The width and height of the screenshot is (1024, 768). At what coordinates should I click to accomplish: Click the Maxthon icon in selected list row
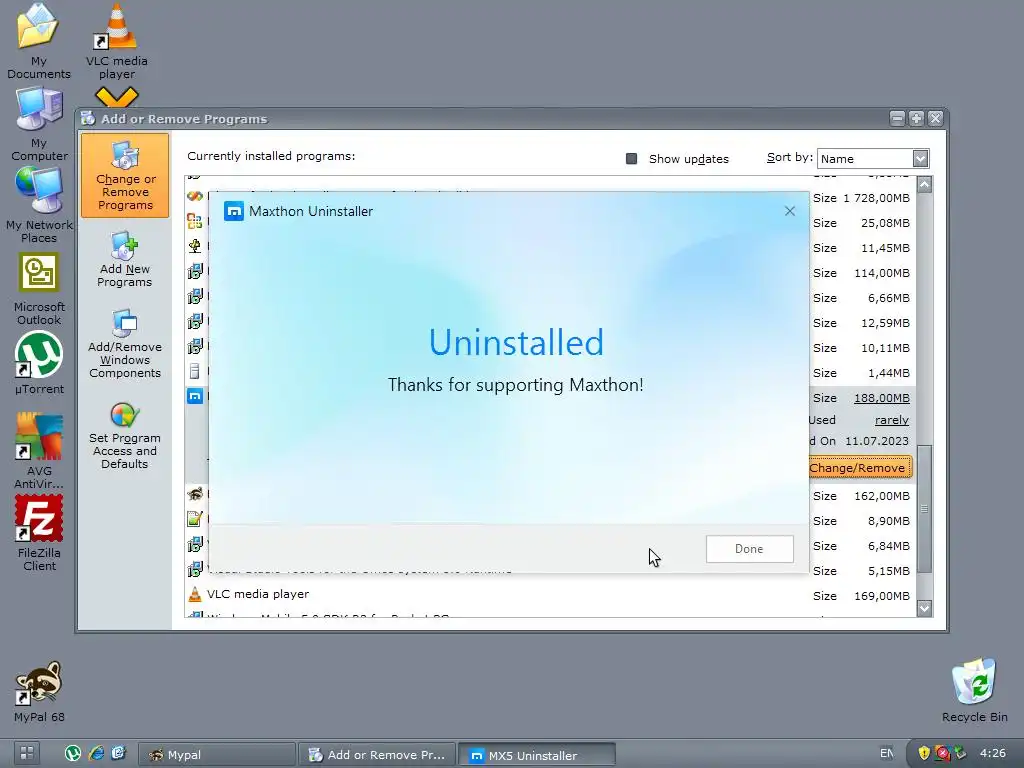point(195,396)
